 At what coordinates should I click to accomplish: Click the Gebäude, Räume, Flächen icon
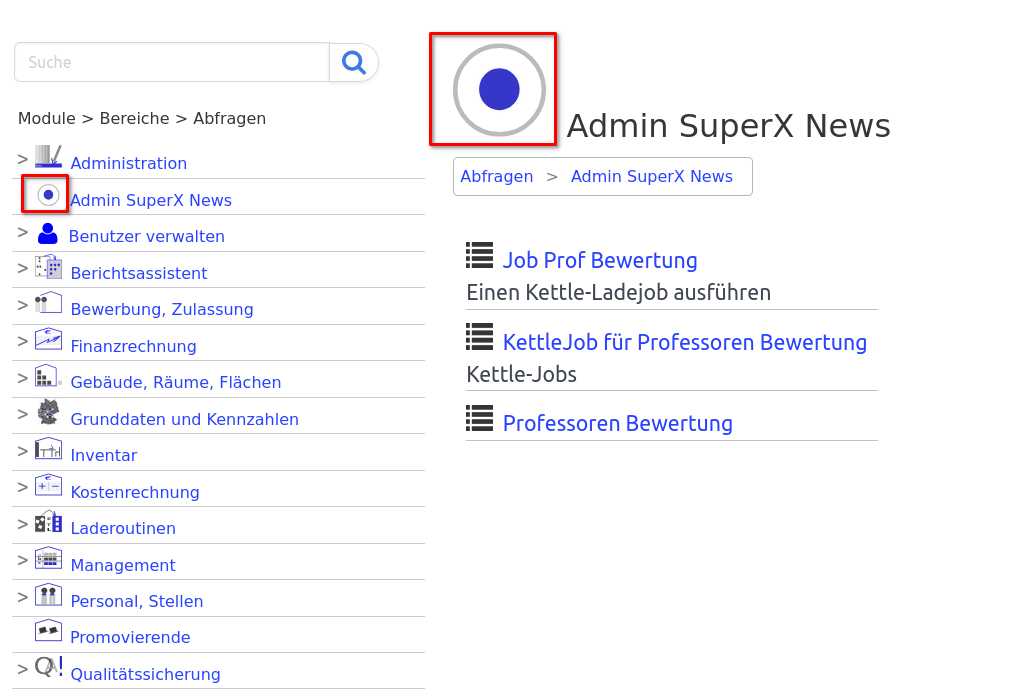point(48,376)
